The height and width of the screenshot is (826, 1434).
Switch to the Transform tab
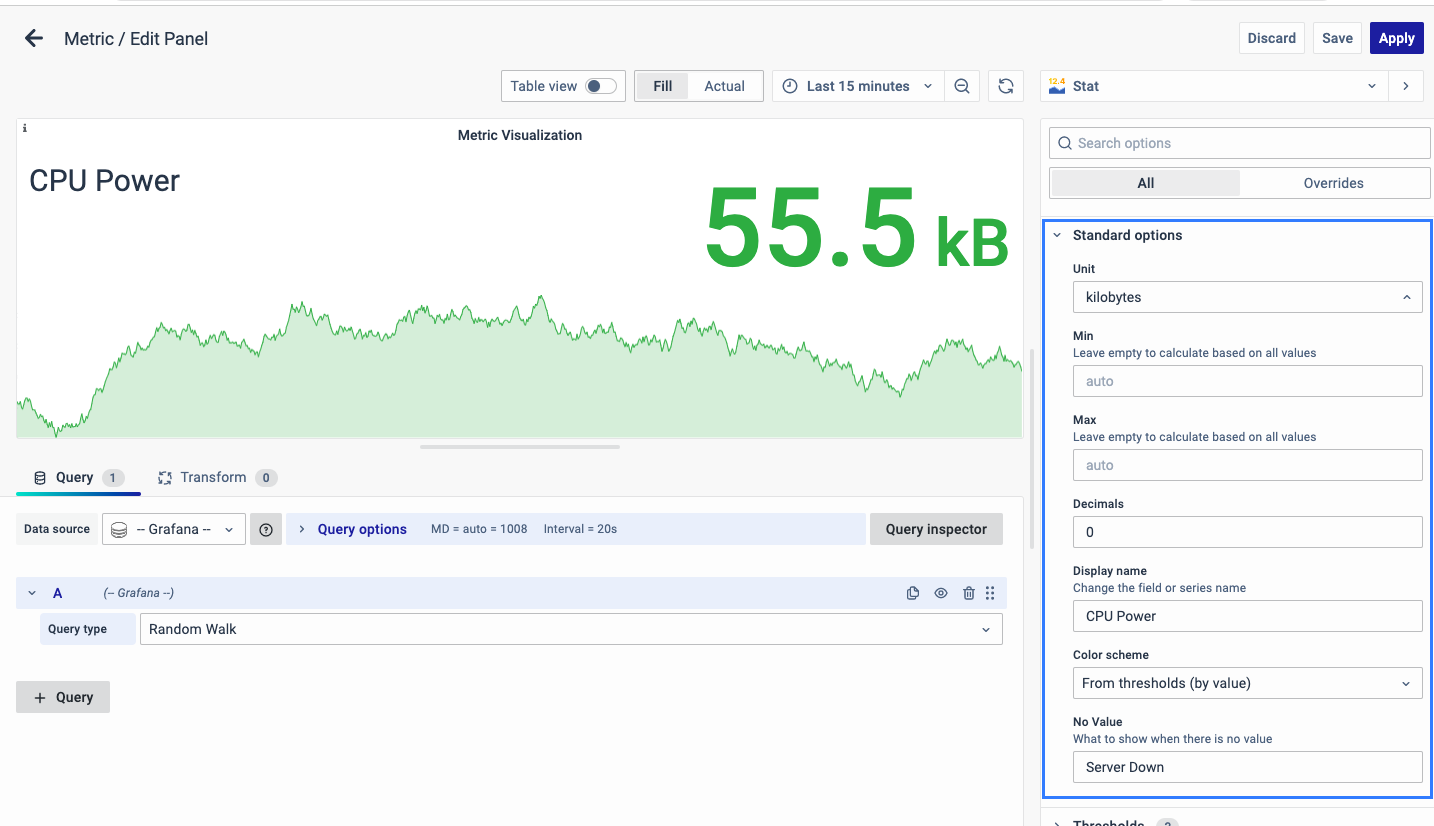[x=213, y=478]
